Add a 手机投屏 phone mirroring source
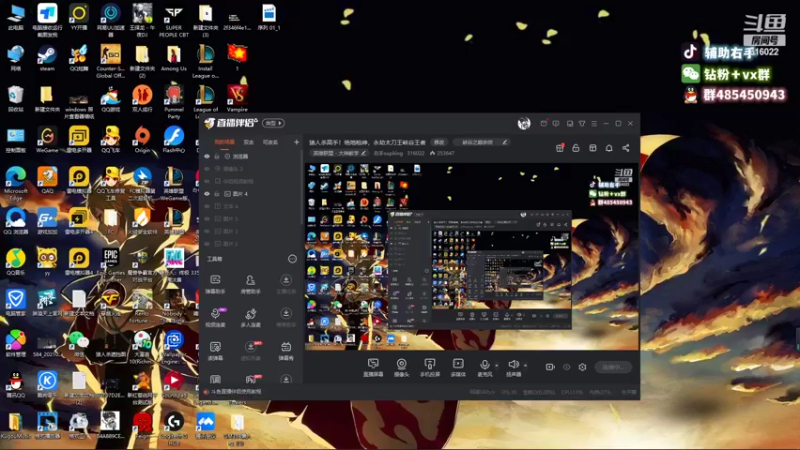Screen dimensions: 800x450 click(x=430, y=367)
